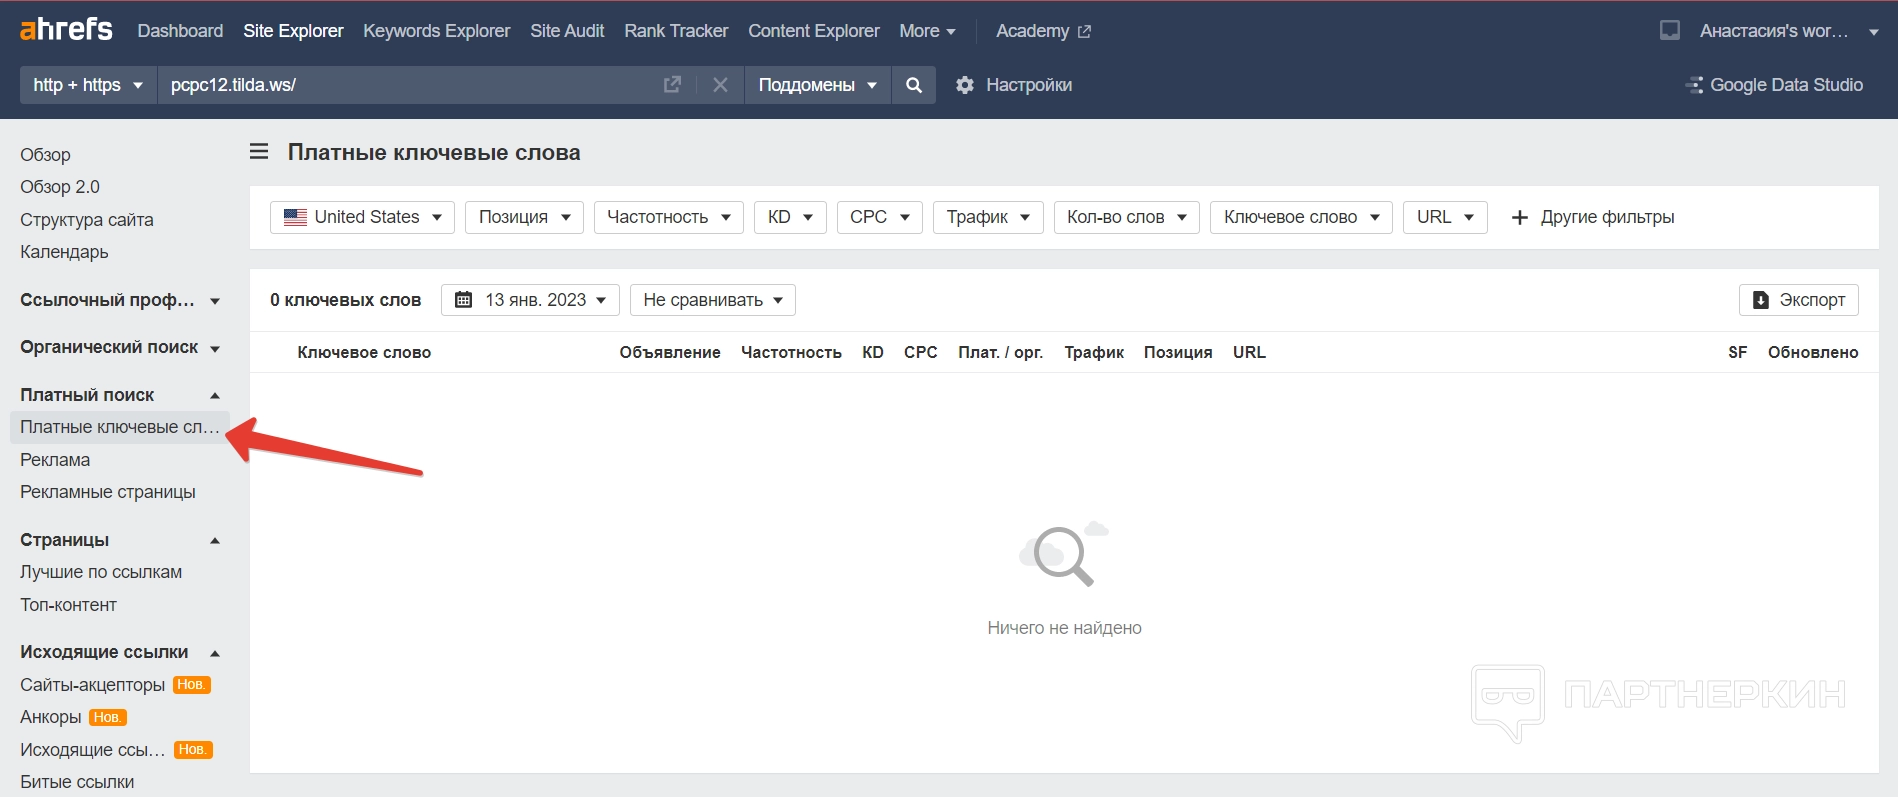
Task: Open United States country dropdown
Action: (362, 217)
